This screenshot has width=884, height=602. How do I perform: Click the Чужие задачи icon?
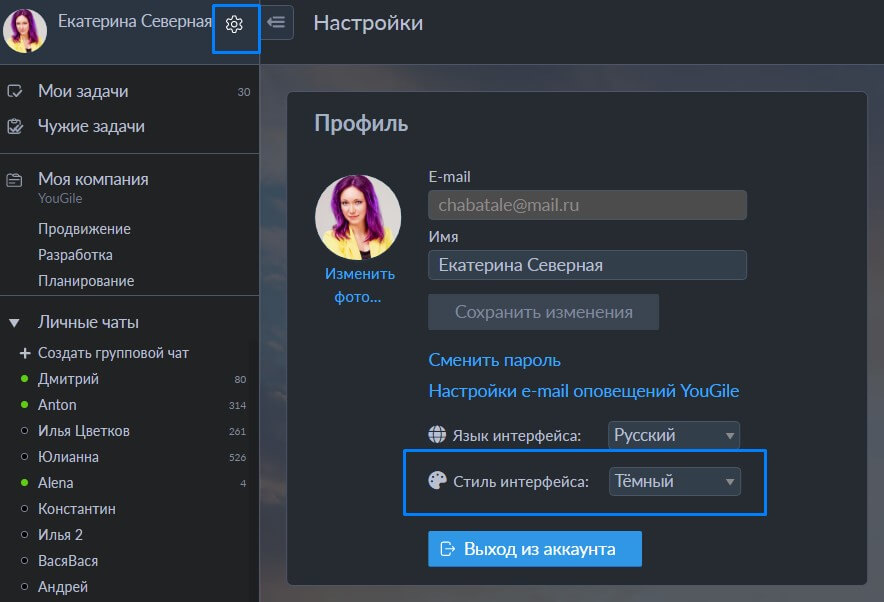click(x=15, y=126)
